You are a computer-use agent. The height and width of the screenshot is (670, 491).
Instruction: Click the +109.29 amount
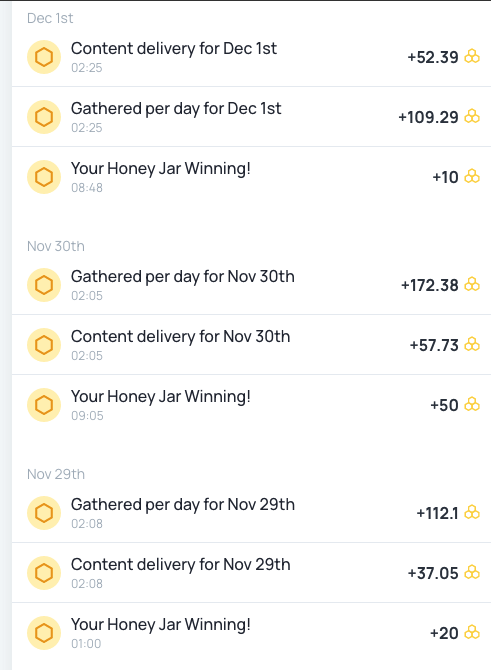click(428, 117)
